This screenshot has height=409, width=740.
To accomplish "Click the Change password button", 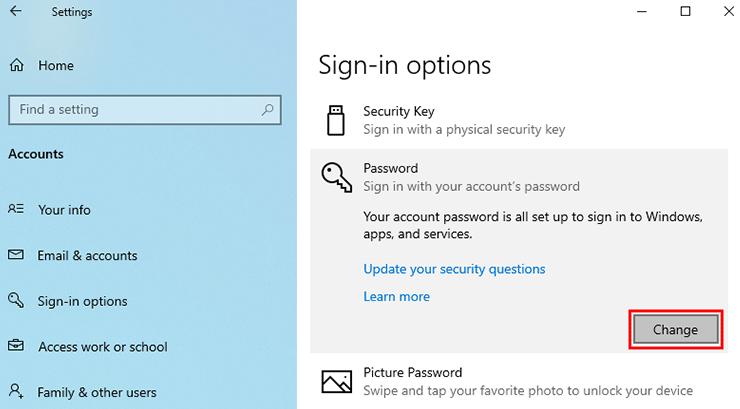I will tap(675, 330).
